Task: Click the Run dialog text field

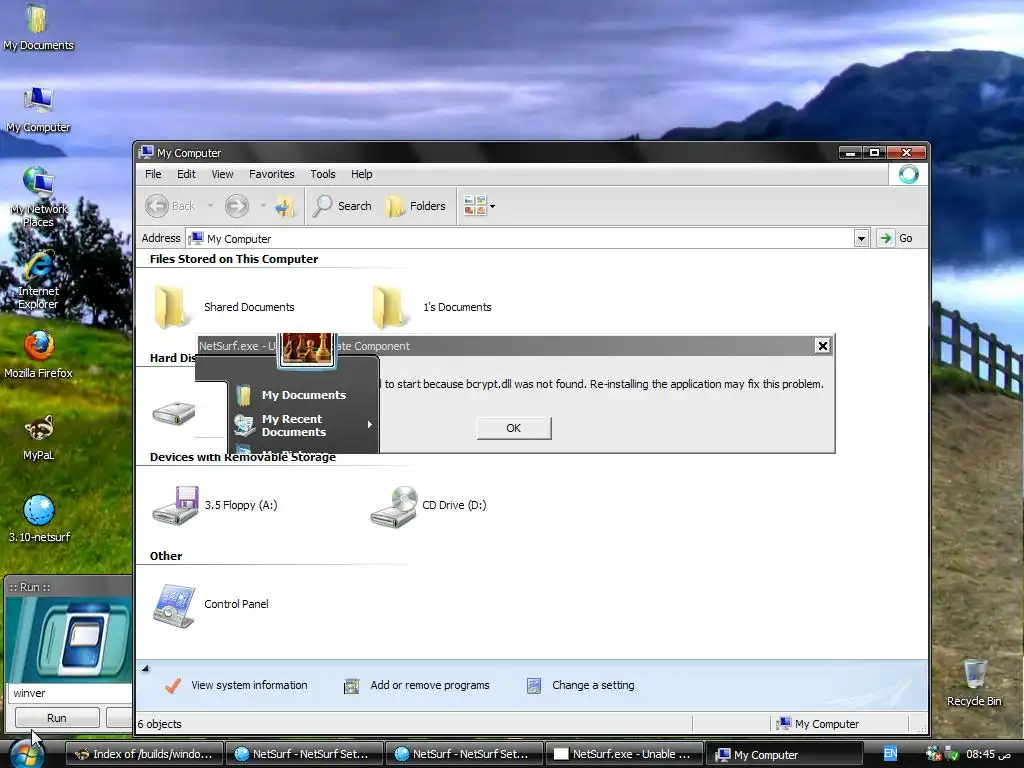Action: [x=71, y=693]
